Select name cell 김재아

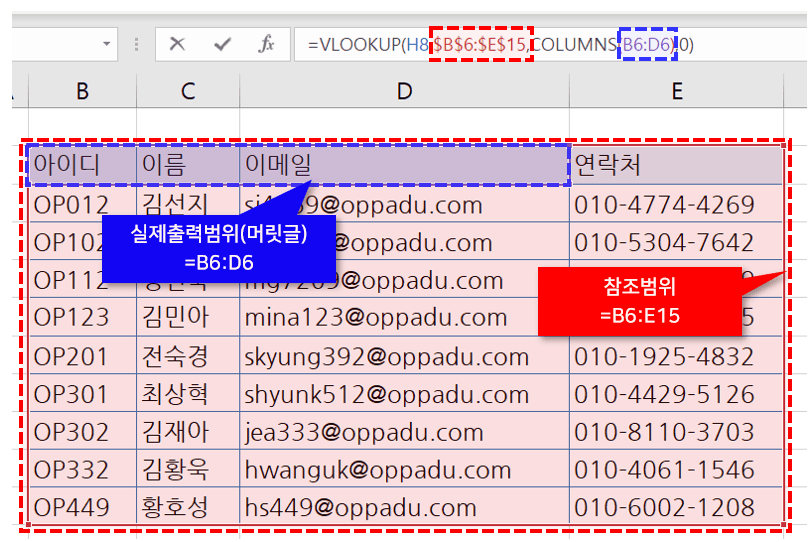[188, 431]
